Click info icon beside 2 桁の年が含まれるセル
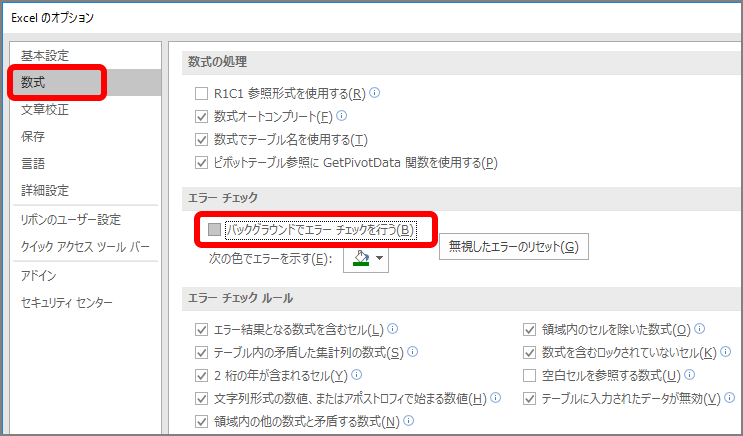Screen dimensions: 743x436 tap(357, 375)
